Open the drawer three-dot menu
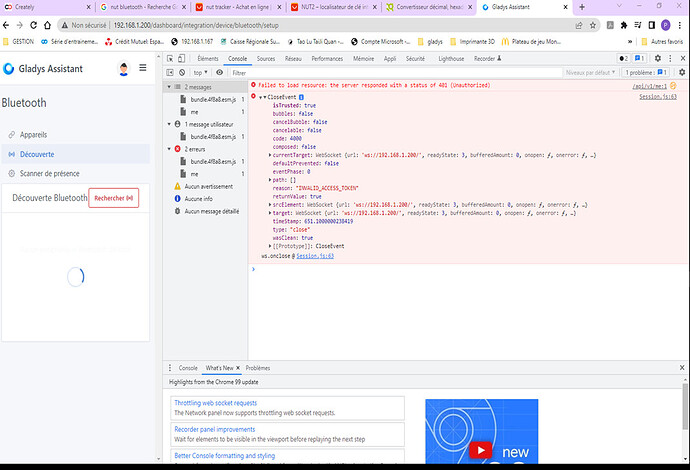 click(x=170, y=368)
